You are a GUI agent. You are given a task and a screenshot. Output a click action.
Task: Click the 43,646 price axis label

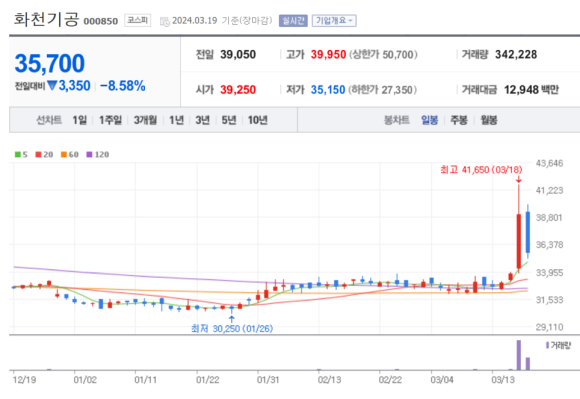tap(549, 163)
